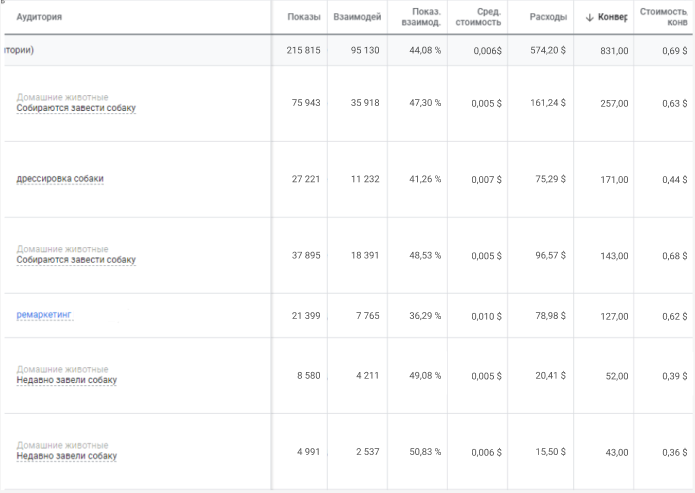
Task: Open Собираются завести собаку in the 75 943 row
Action: pos(76,108)
